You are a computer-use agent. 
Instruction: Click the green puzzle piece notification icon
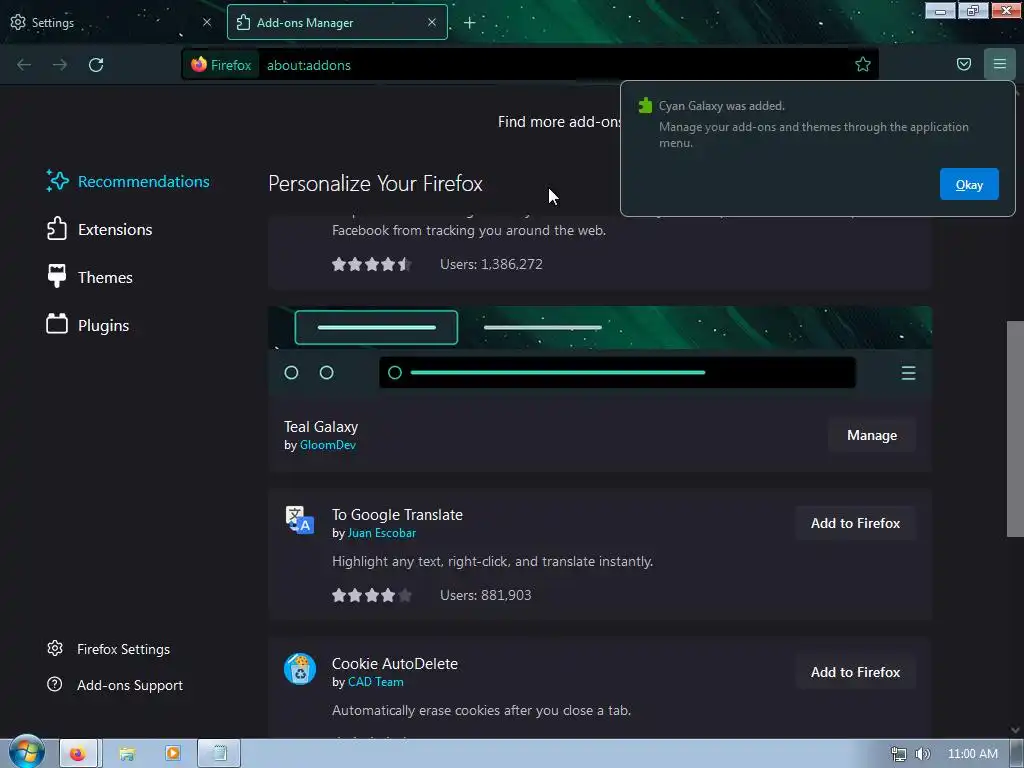645,106
